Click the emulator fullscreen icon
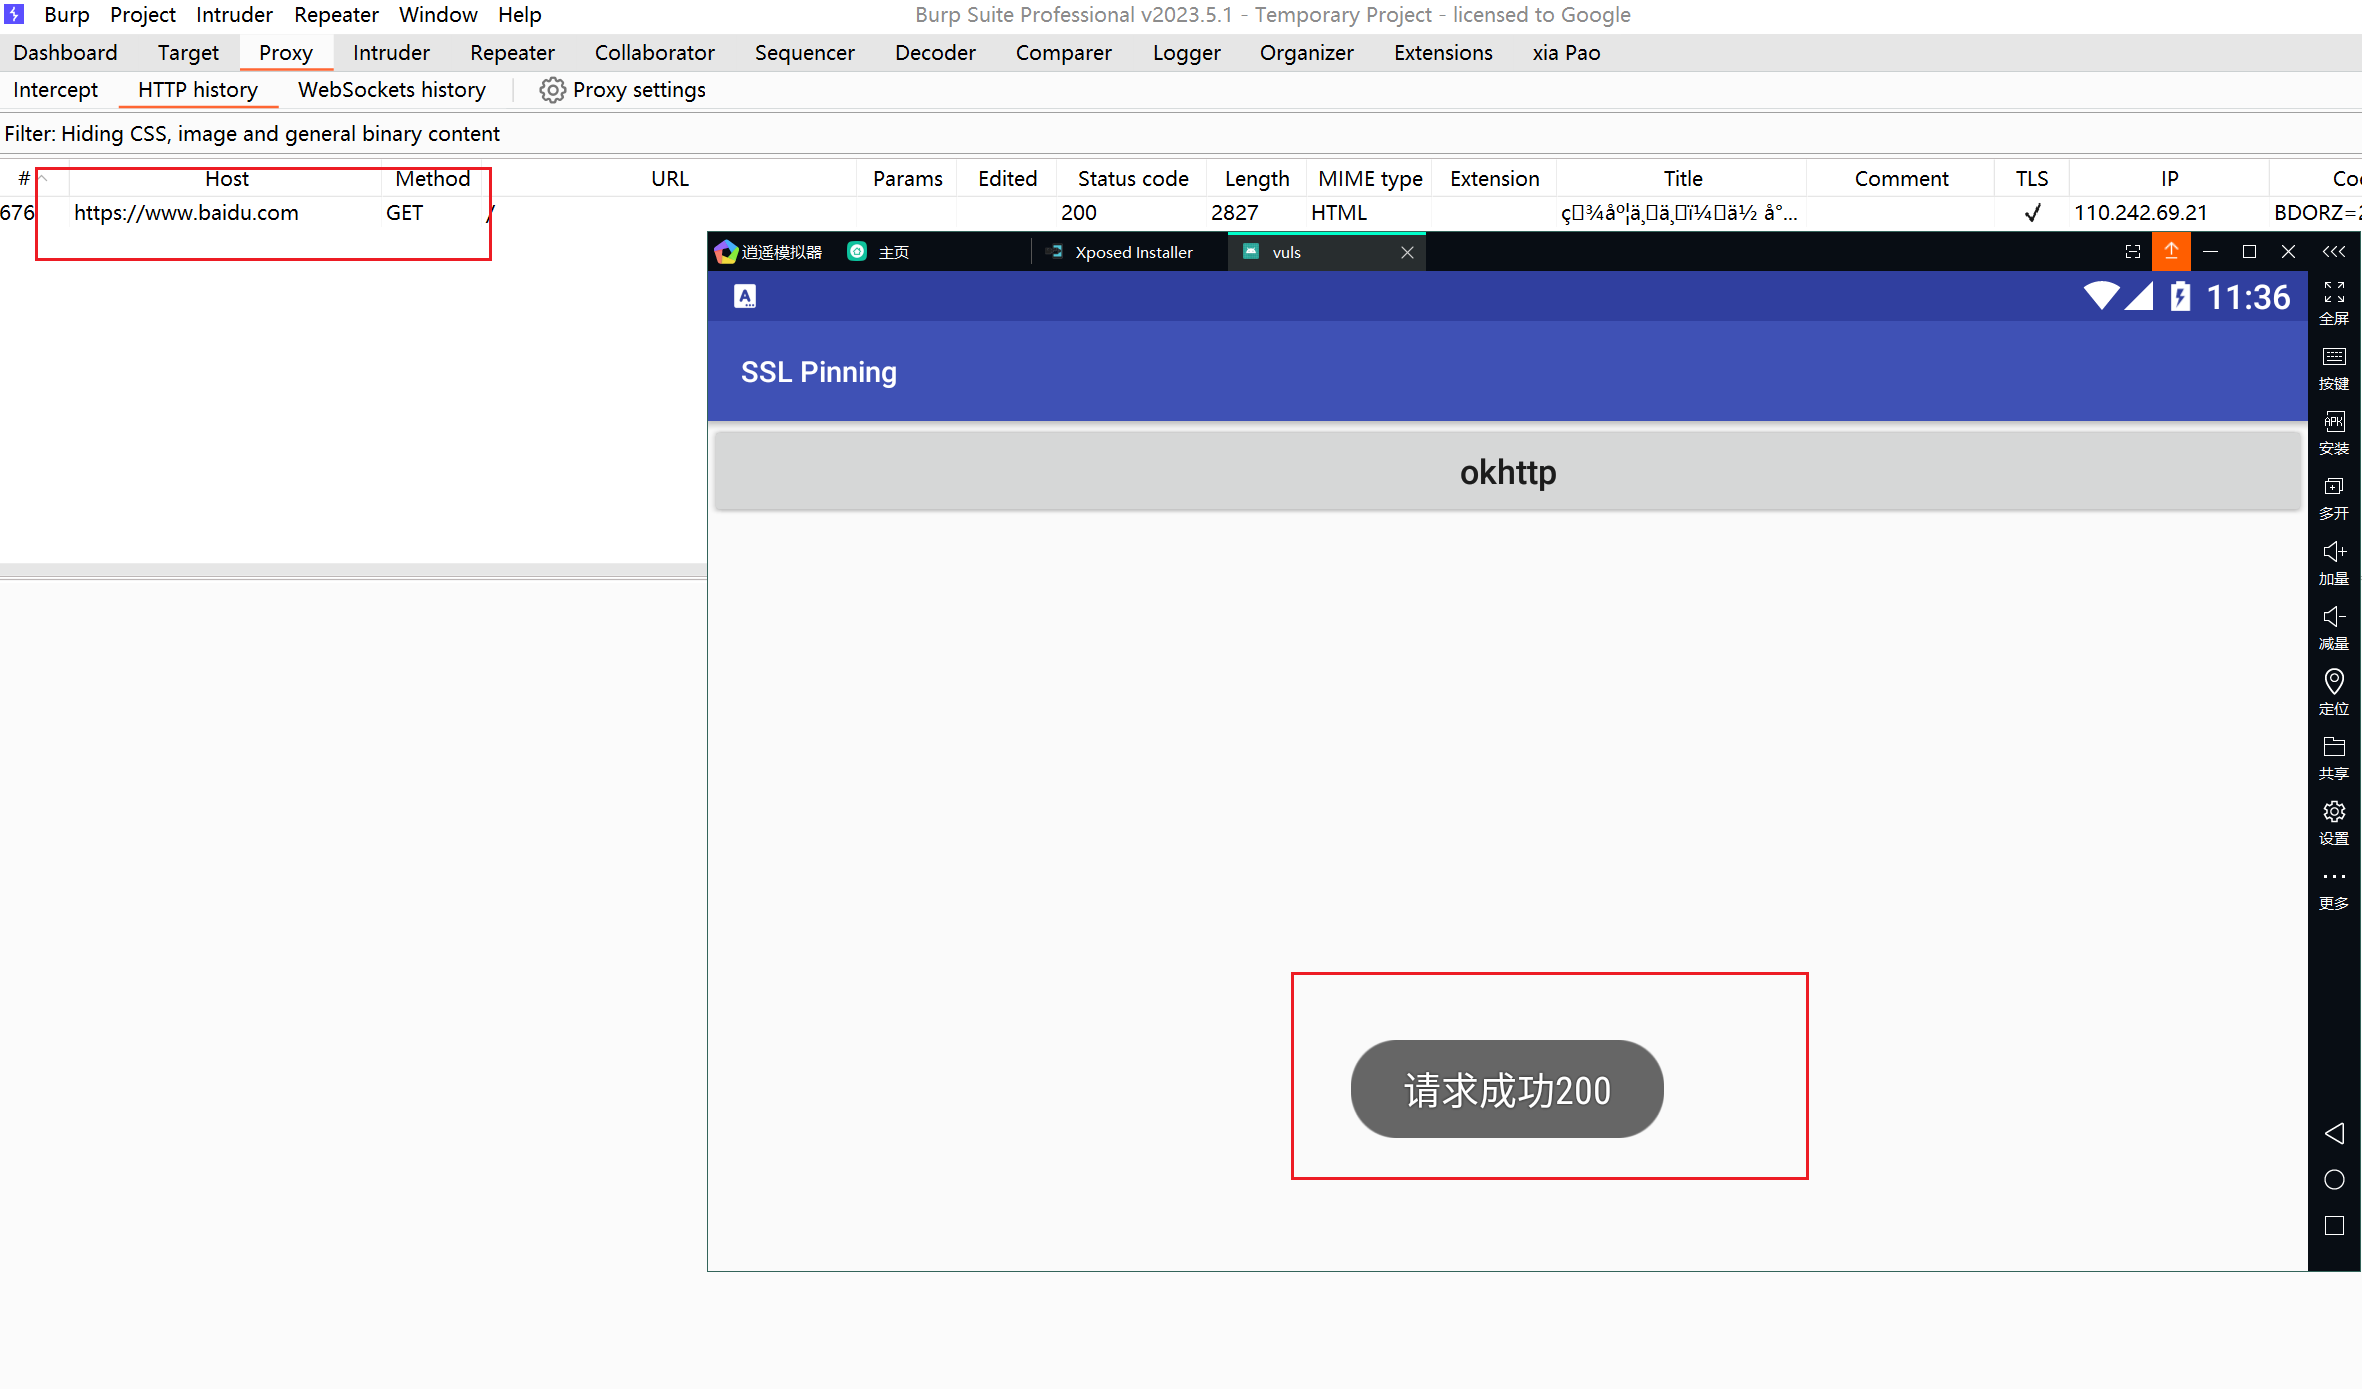Screen dimensions: 2362x1389 click(x=2333, y=292)
